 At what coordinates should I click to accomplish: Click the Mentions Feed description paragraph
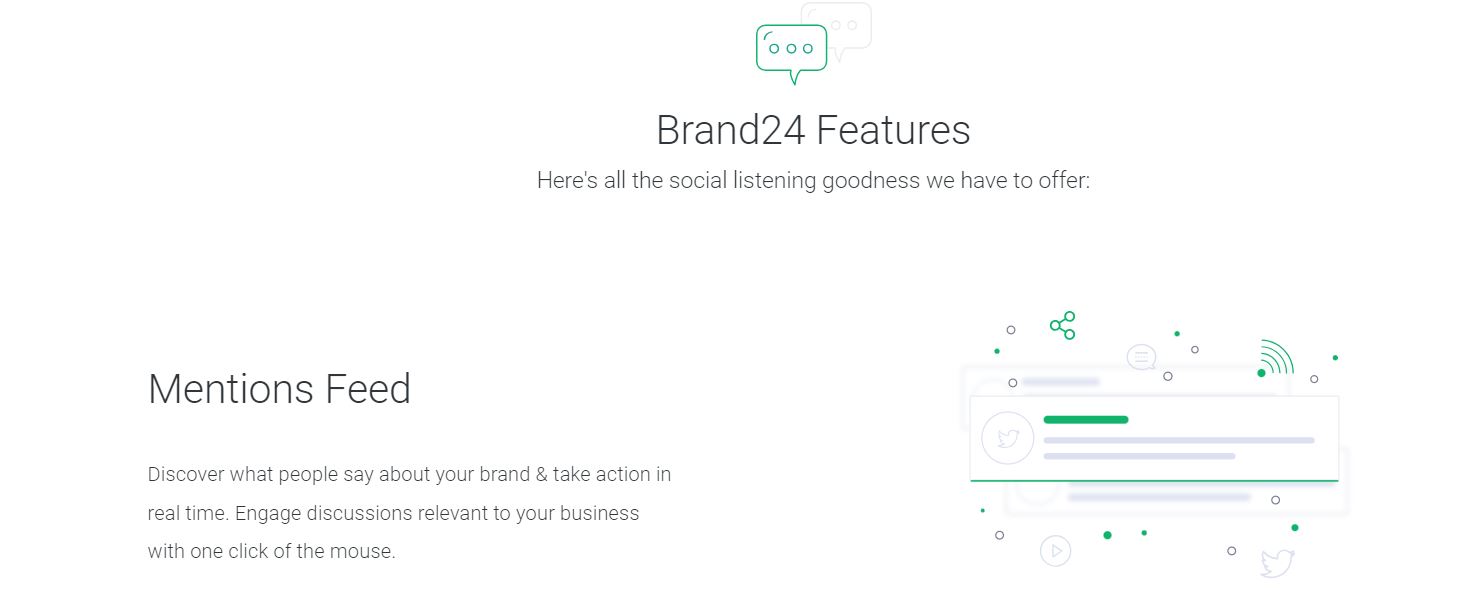[x=409, y=512]
